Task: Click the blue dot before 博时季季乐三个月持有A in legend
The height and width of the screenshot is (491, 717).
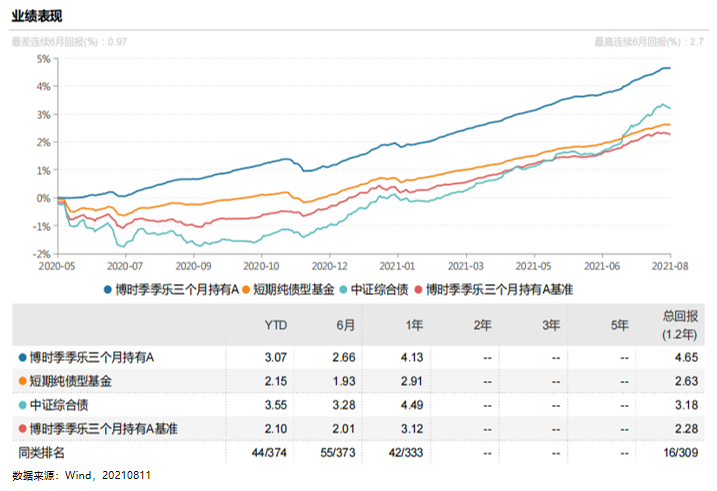Action: 109,289
